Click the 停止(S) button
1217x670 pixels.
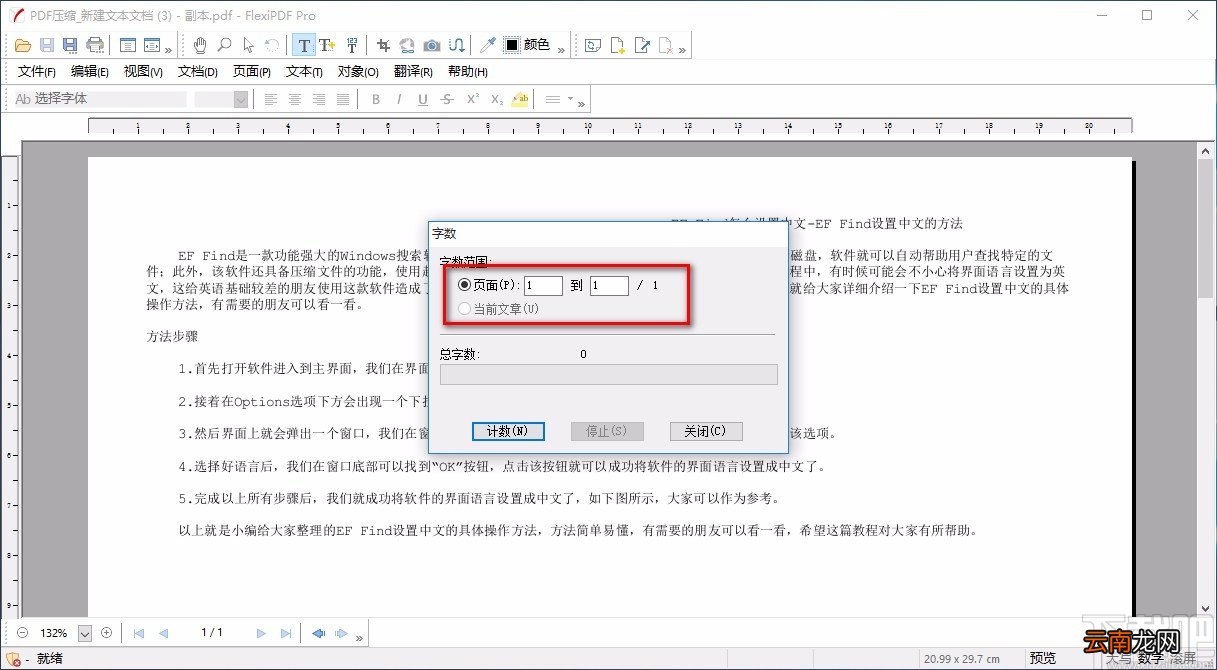[x=607, y=431]
